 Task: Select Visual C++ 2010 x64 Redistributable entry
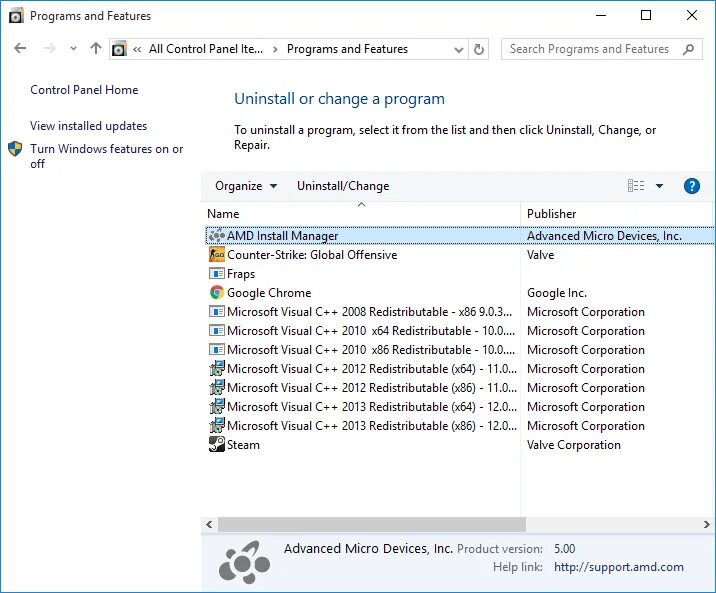pos(371,331)
